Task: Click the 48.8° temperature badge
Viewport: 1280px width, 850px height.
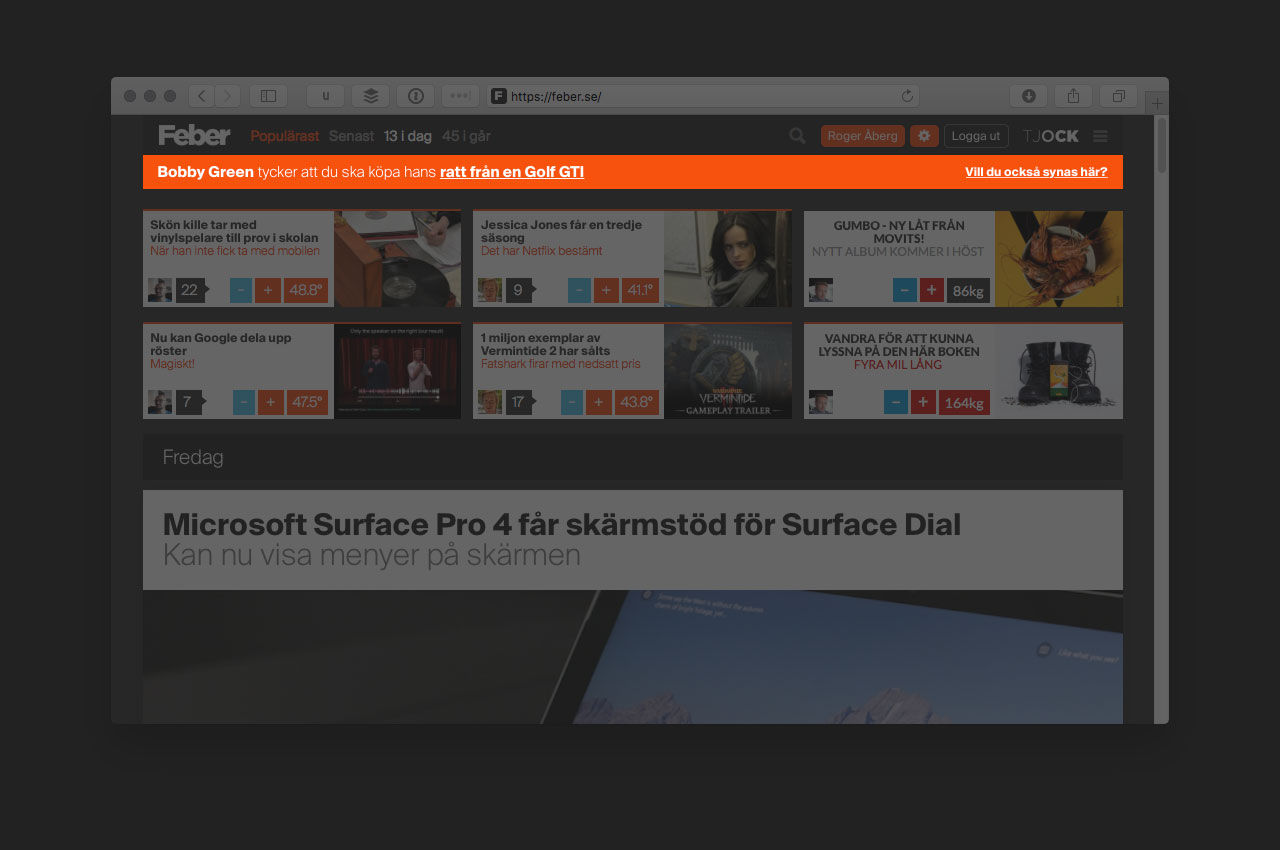Action: click(x=306, y=290)
